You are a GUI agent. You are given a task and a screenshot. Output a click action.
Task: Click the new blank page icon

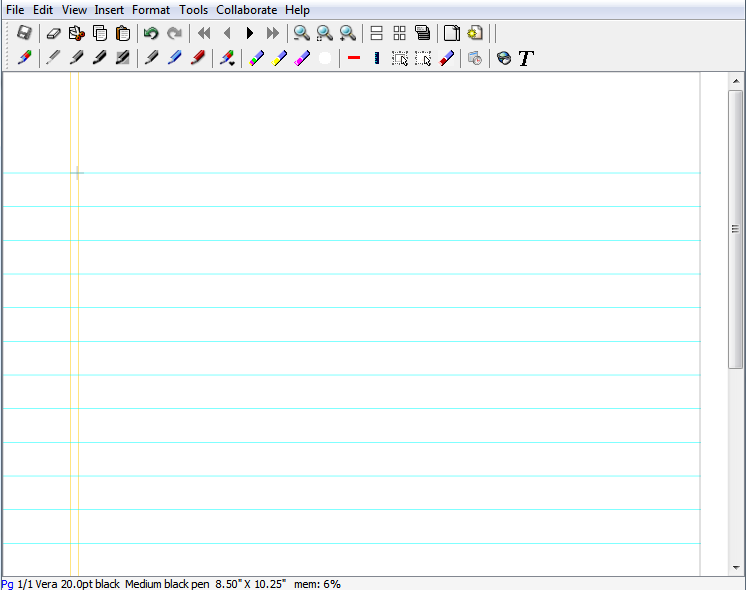point(452,33)
